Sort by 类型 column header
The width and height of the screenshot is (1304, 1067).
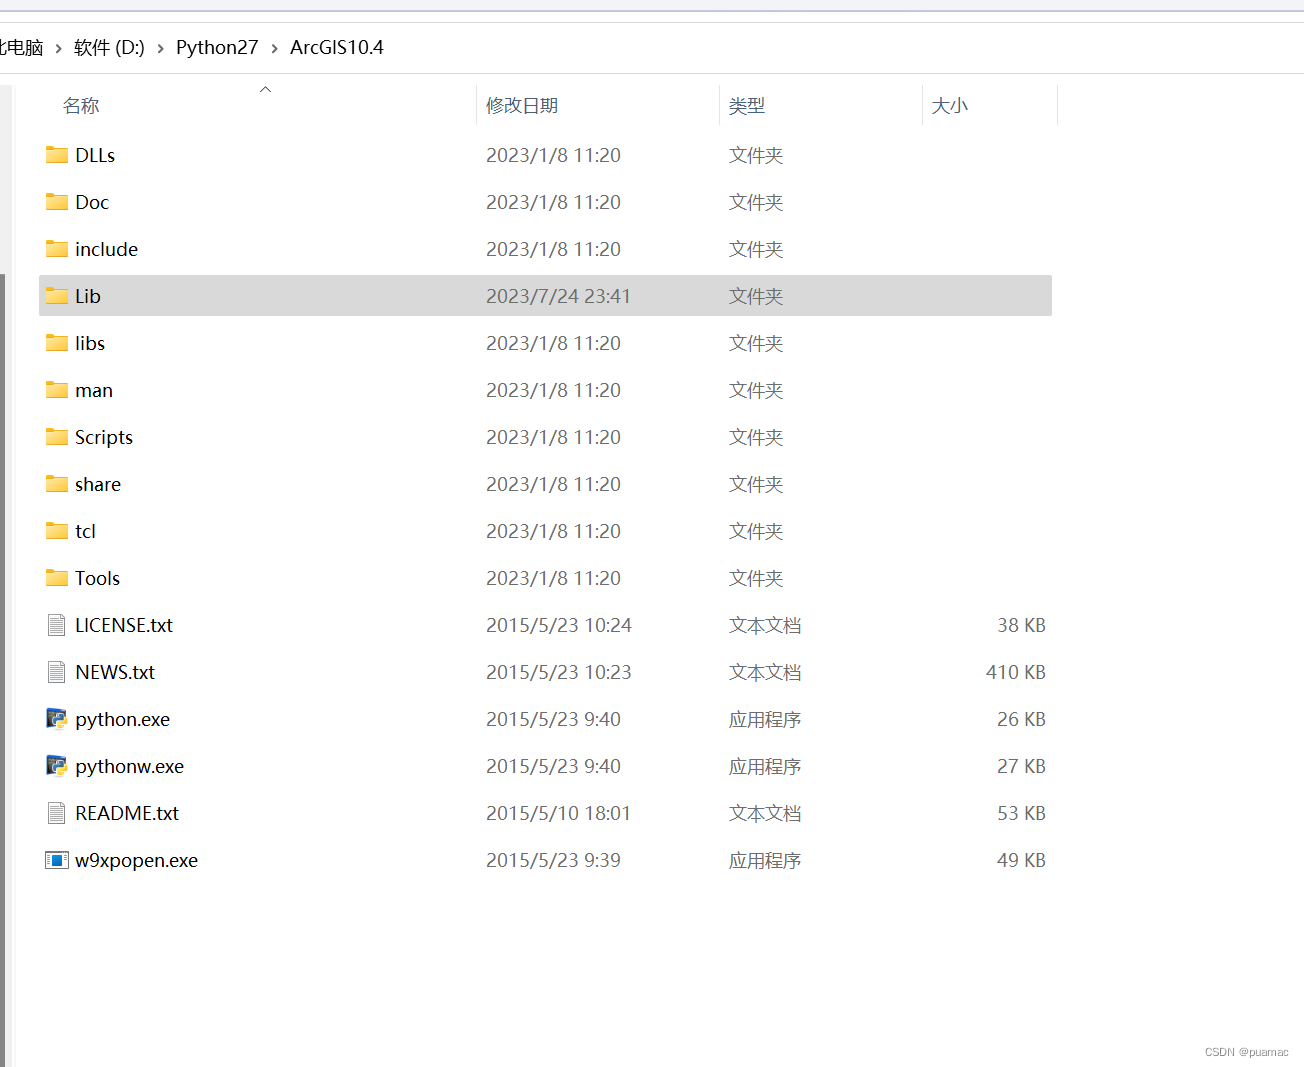pos(747,105)
